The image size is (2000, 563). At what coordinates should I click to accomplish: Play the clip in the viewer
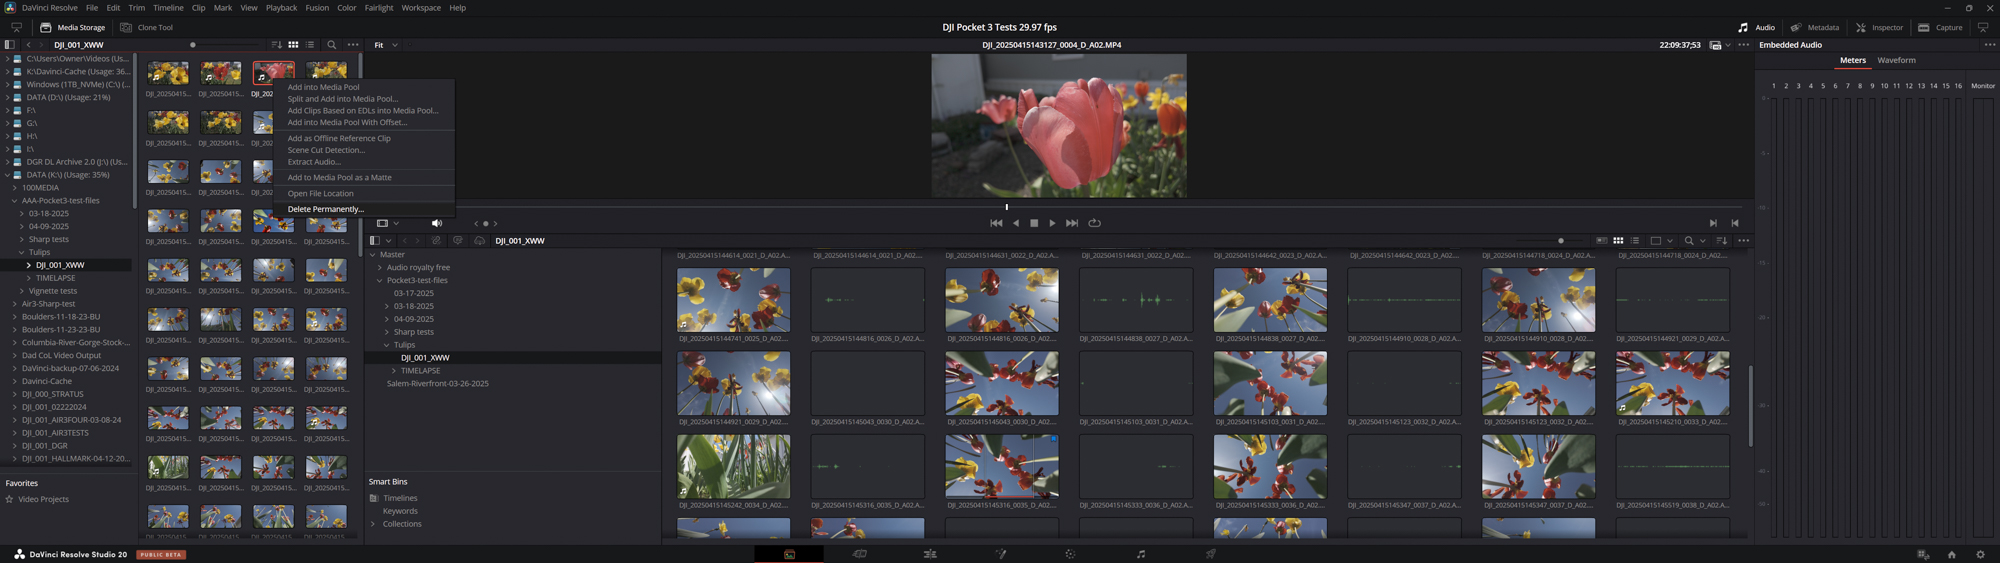pos(1052,223)
